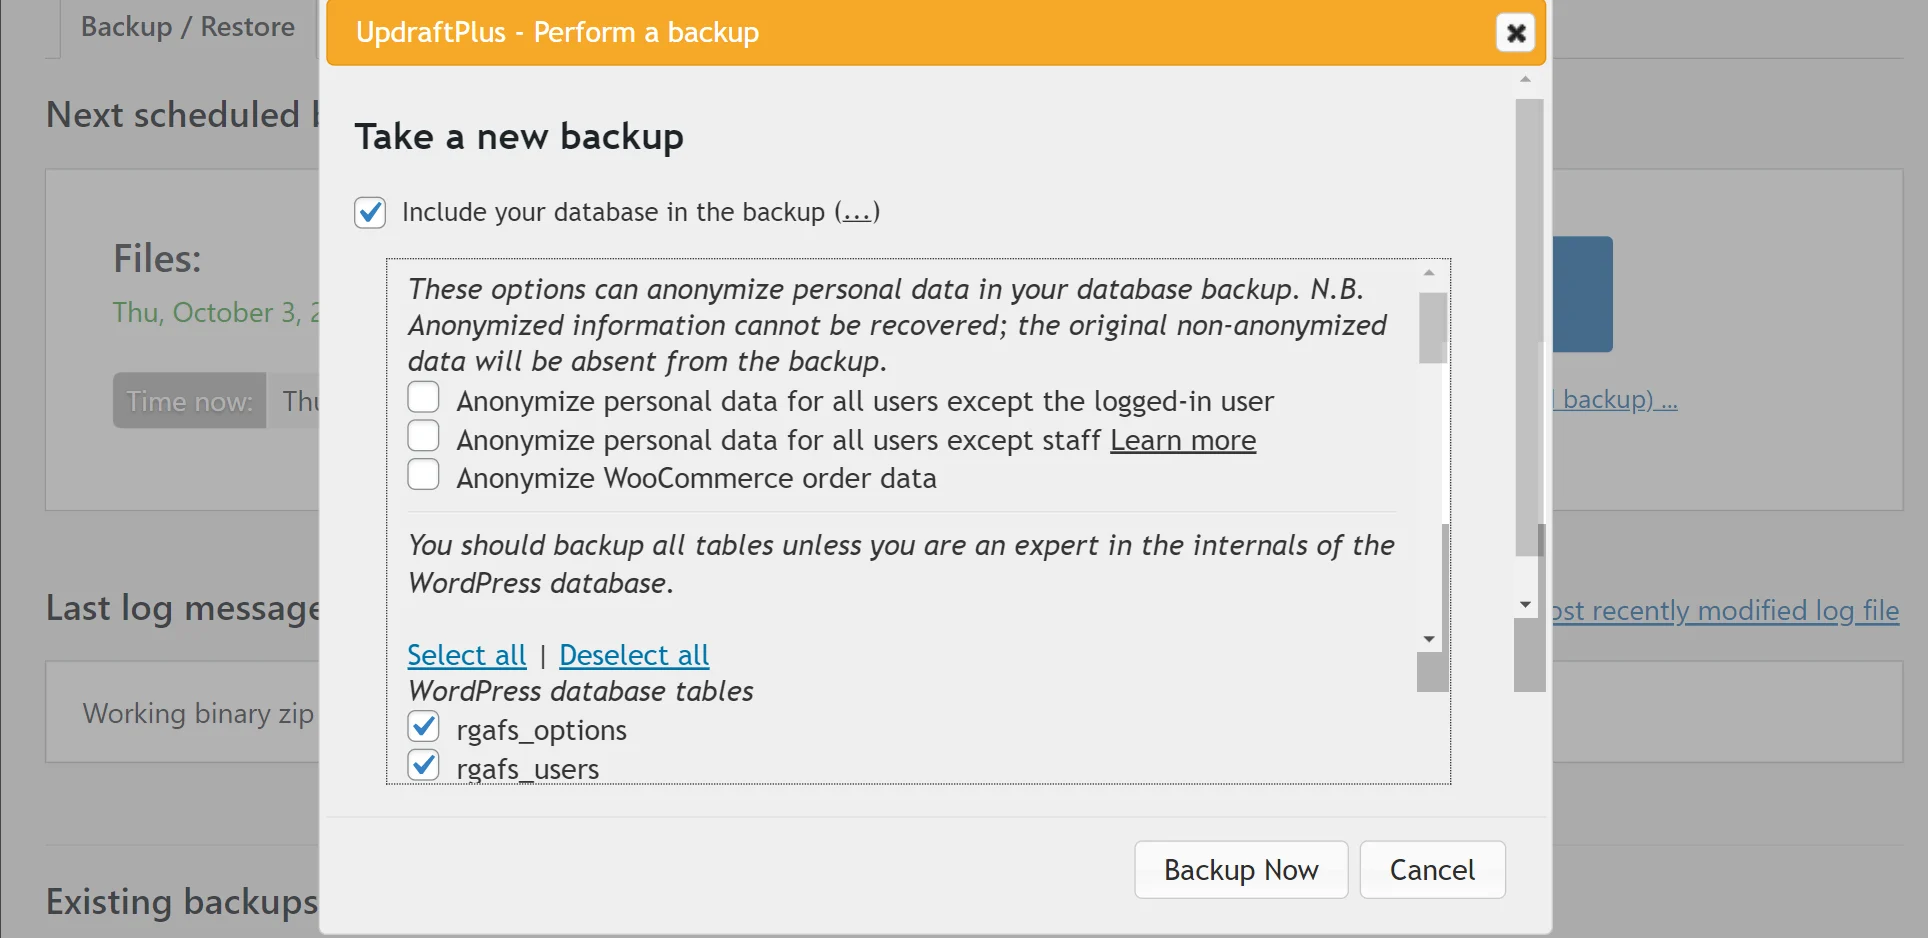Image resolution: width=1928 pixels, height=938 pixels.
Task: Open the Backup / Restore tab
Action: click(187, 27)
